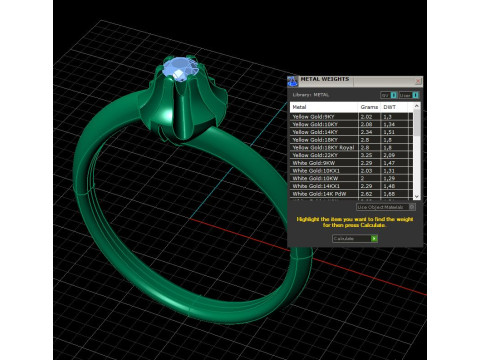Click the Calculate button
This screenshot has height=360, width=480.
click(x=355, y=239)
